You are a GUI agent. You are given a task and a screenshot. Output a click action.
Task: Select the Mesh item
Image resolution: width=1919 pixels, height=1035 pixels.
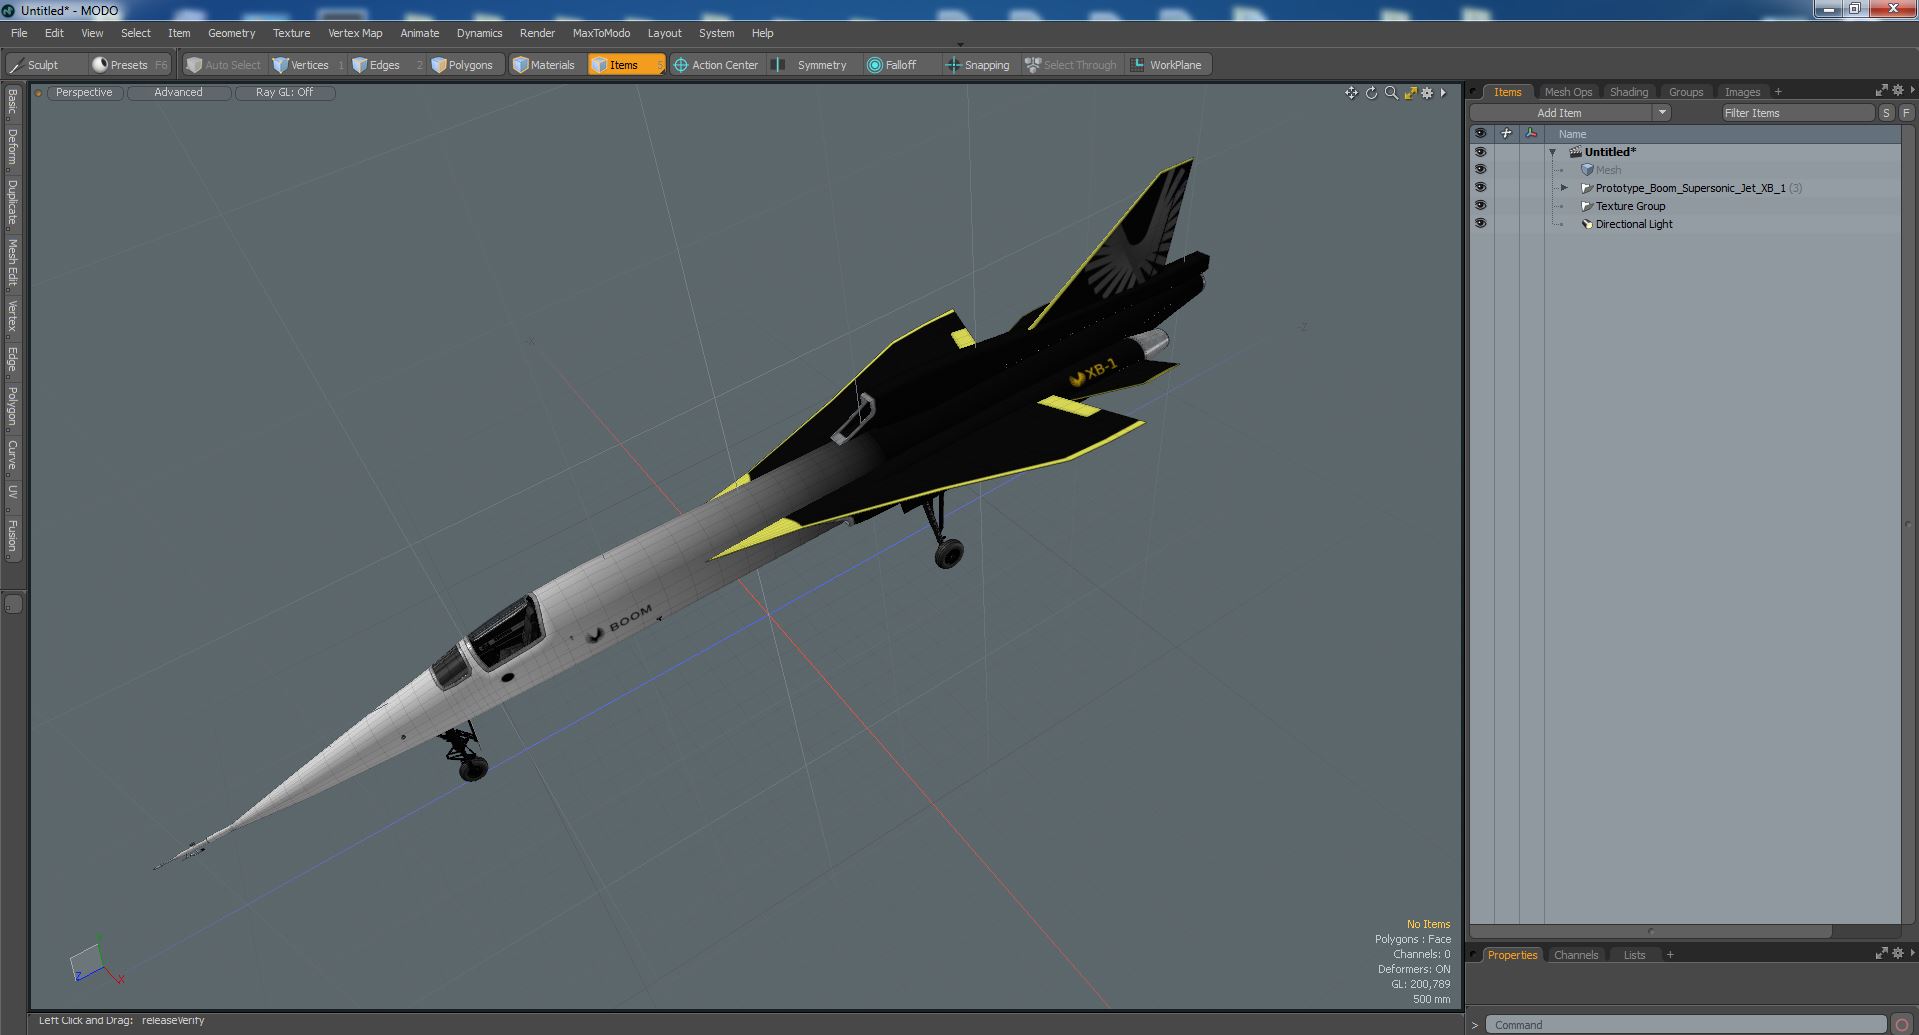(1608, 170)
